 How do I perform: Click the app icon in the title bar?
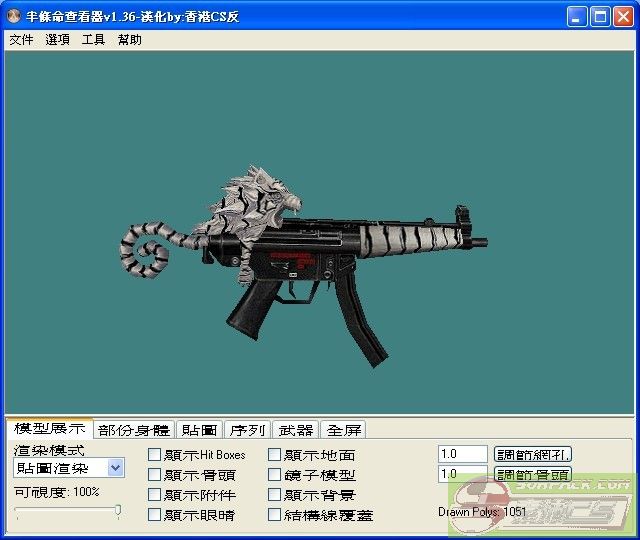[13, 17]
